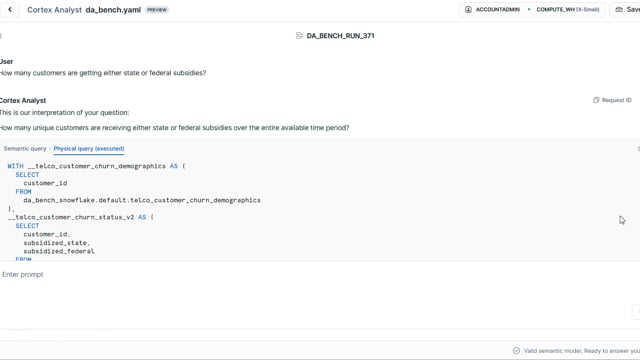Open the ACCOUNTADMIN COMPUTE_WH role selector
The height and width of the screenshot is (360, 640).
coord(532,9)
